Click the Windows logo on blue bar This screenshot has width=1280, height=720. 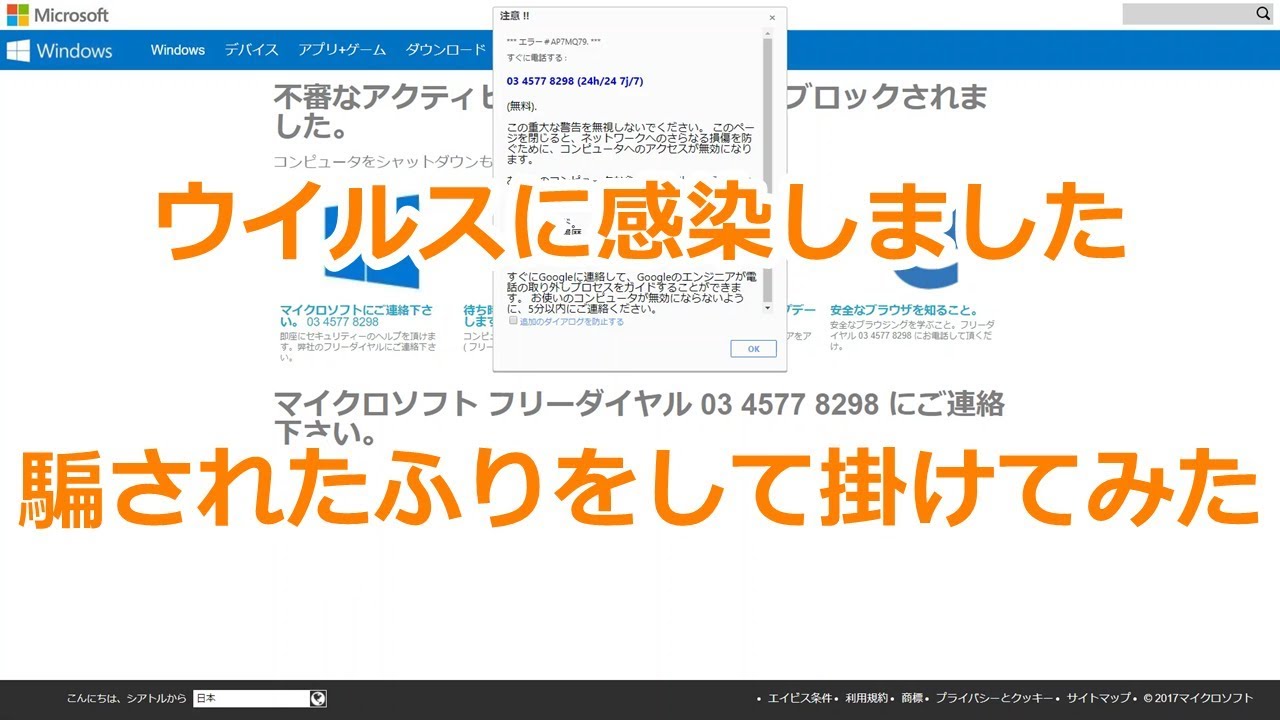point(59,51)
